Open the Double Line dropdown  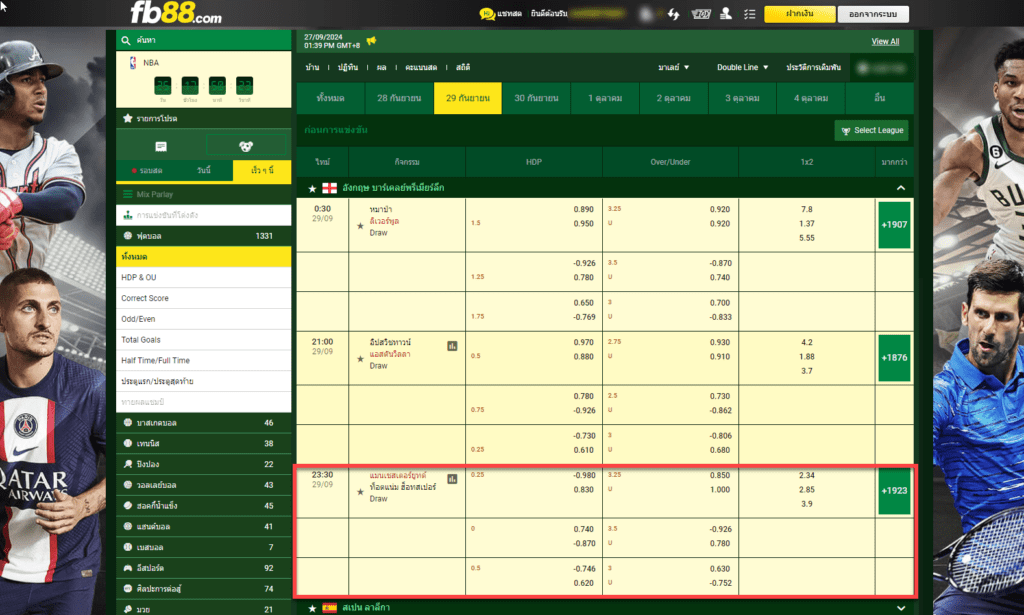tap(743, 67)
